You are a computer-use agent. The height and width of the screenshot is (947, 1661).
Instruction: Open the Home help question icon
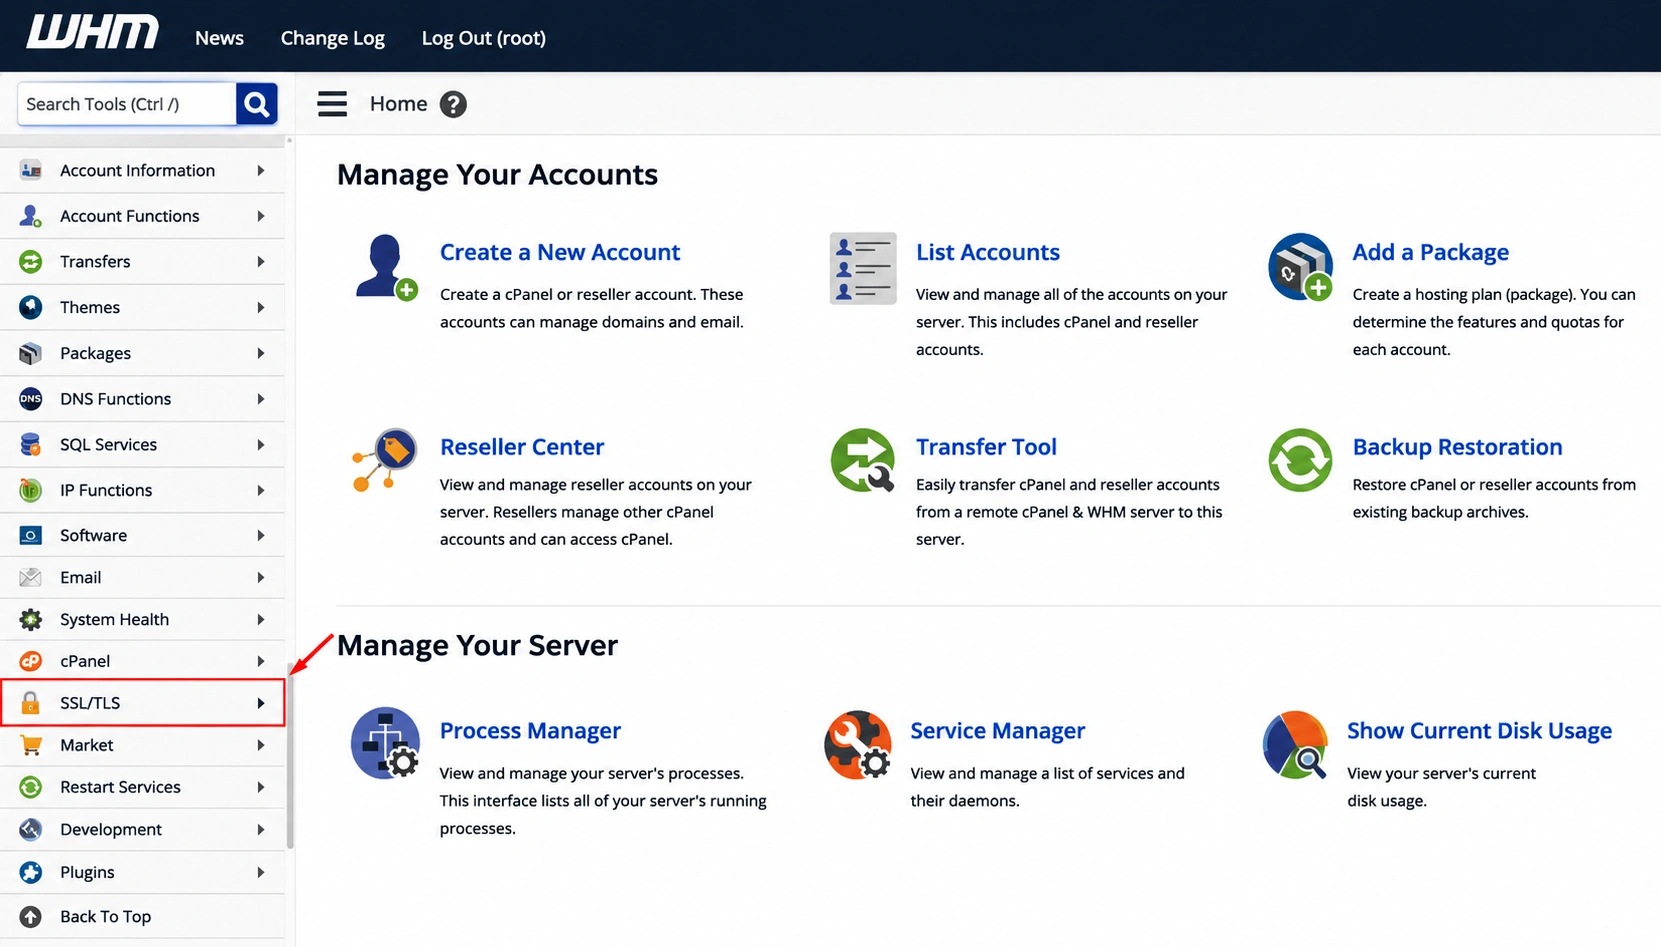[453, 104]
